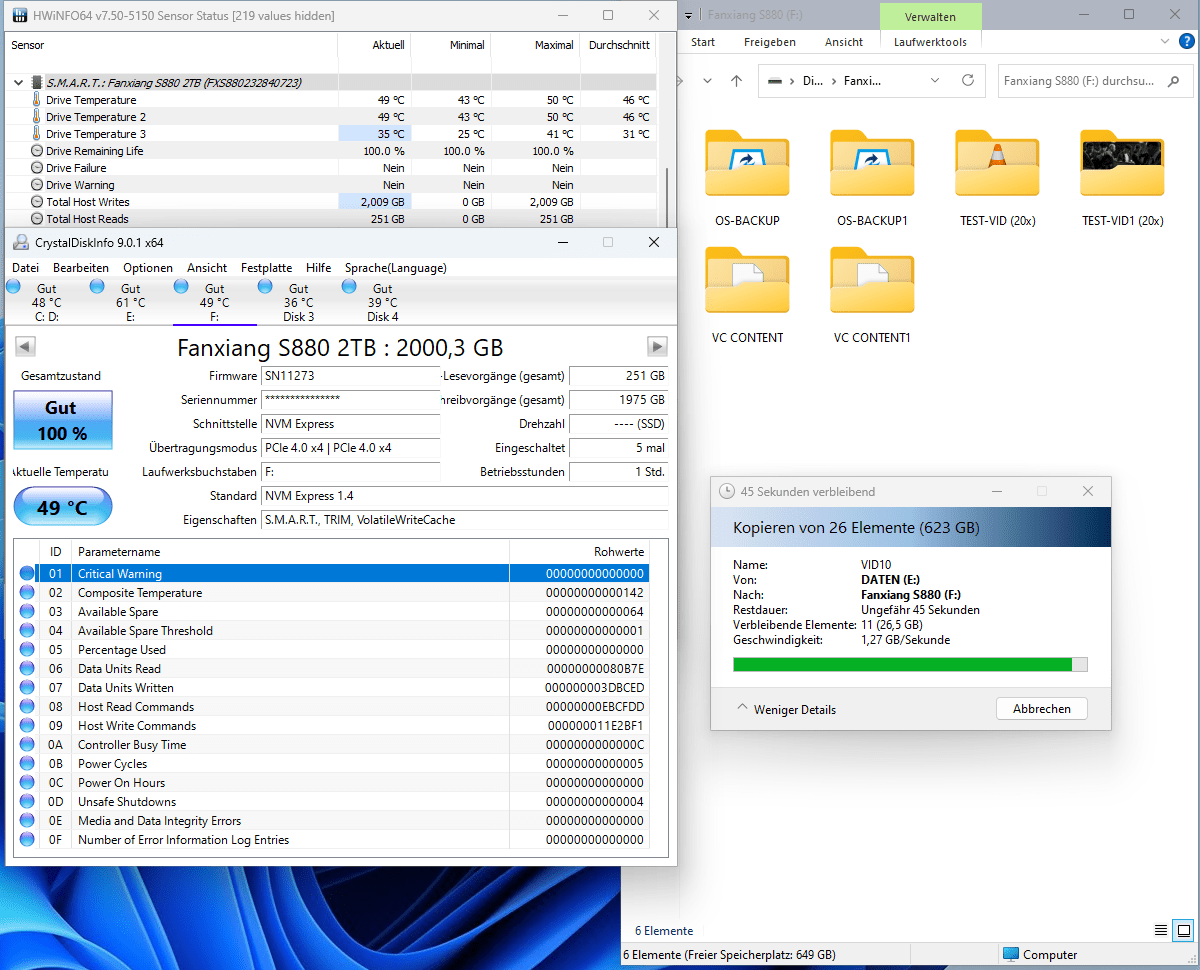Image resolution: width=1200 pixels, height=970 pixels.
Task: Click the clock icon beside Total Host Writes
Action: (x=37, y=202)
